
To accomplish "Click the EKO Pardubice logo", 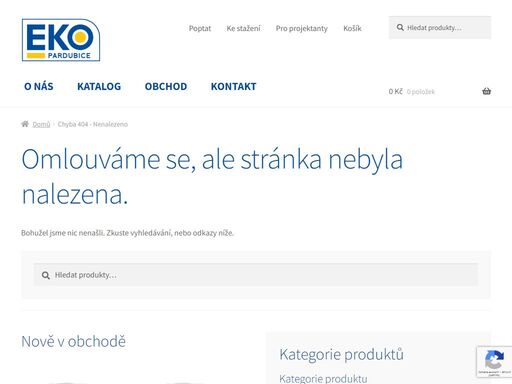I will click(x=61, y=40).
